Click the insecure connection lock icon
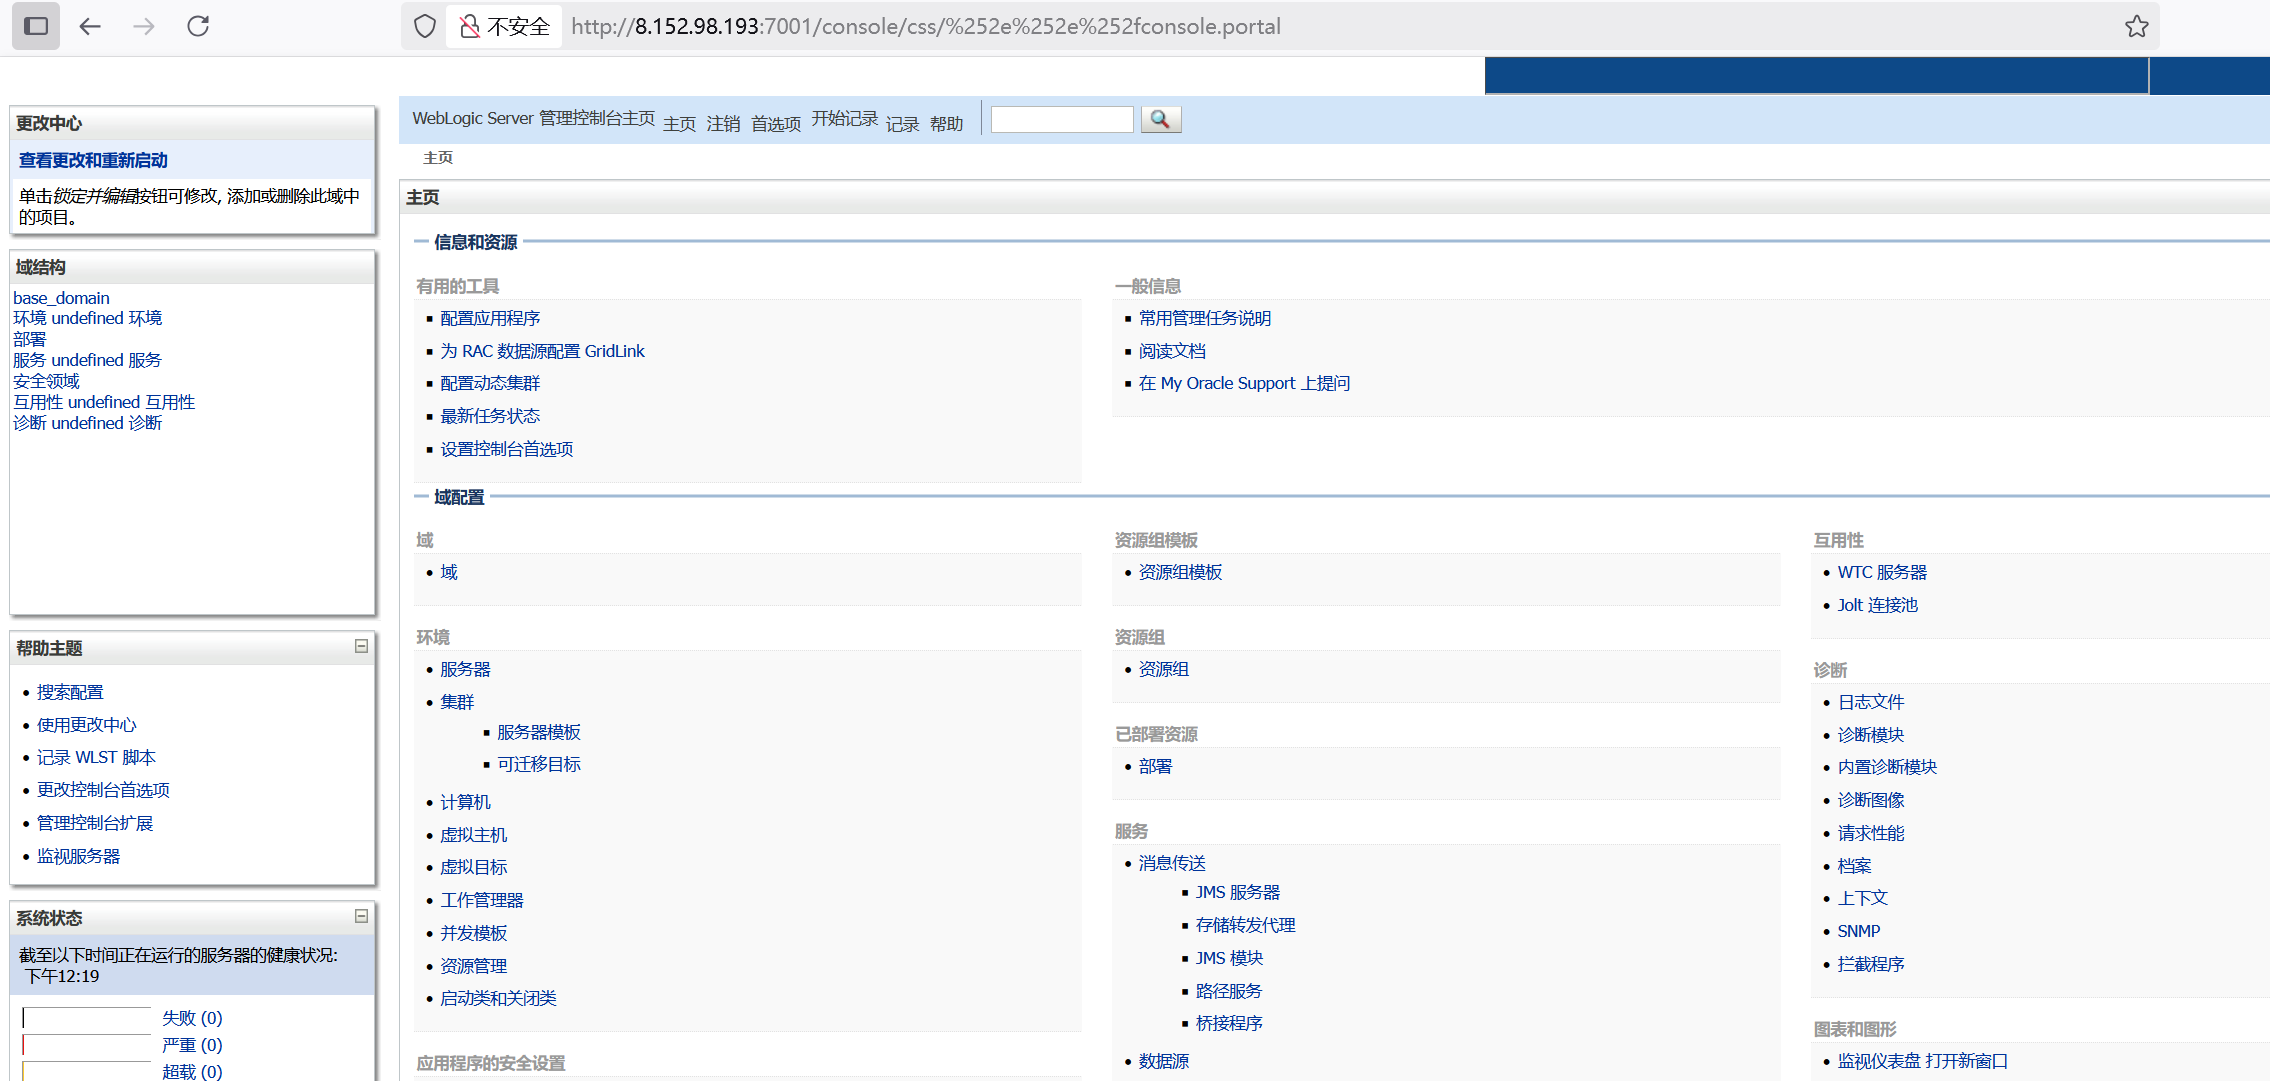Screen dimensions: 2270x1081 (x=469, y=26)
